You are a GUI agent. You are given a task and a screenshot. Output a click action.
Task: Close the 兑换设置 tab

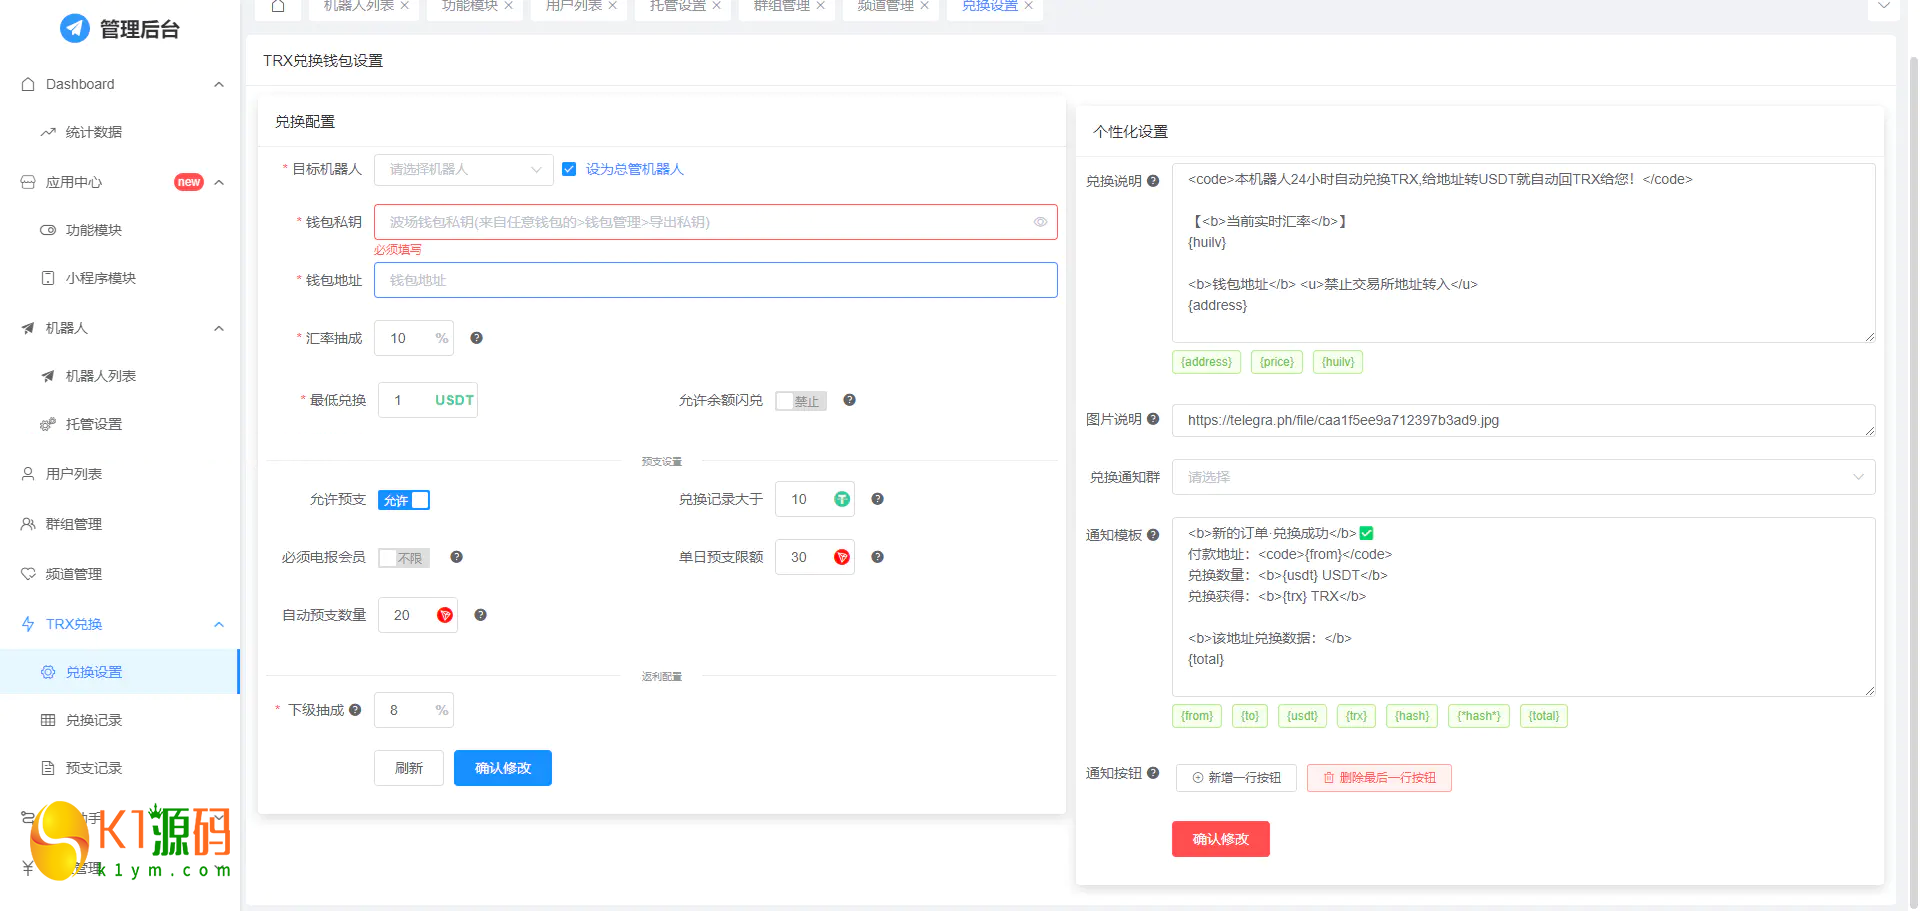(1028, 6)
